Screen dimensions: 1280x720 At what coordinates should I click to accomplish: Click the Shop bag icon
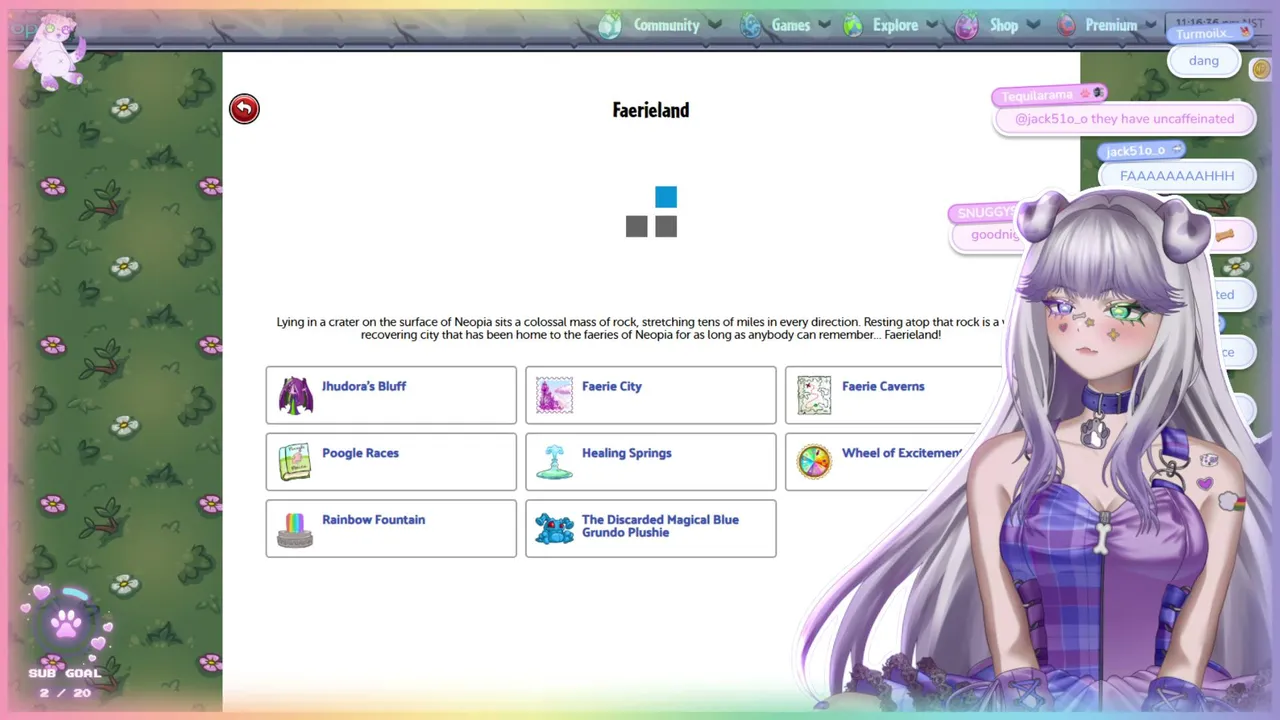[966, 25]
